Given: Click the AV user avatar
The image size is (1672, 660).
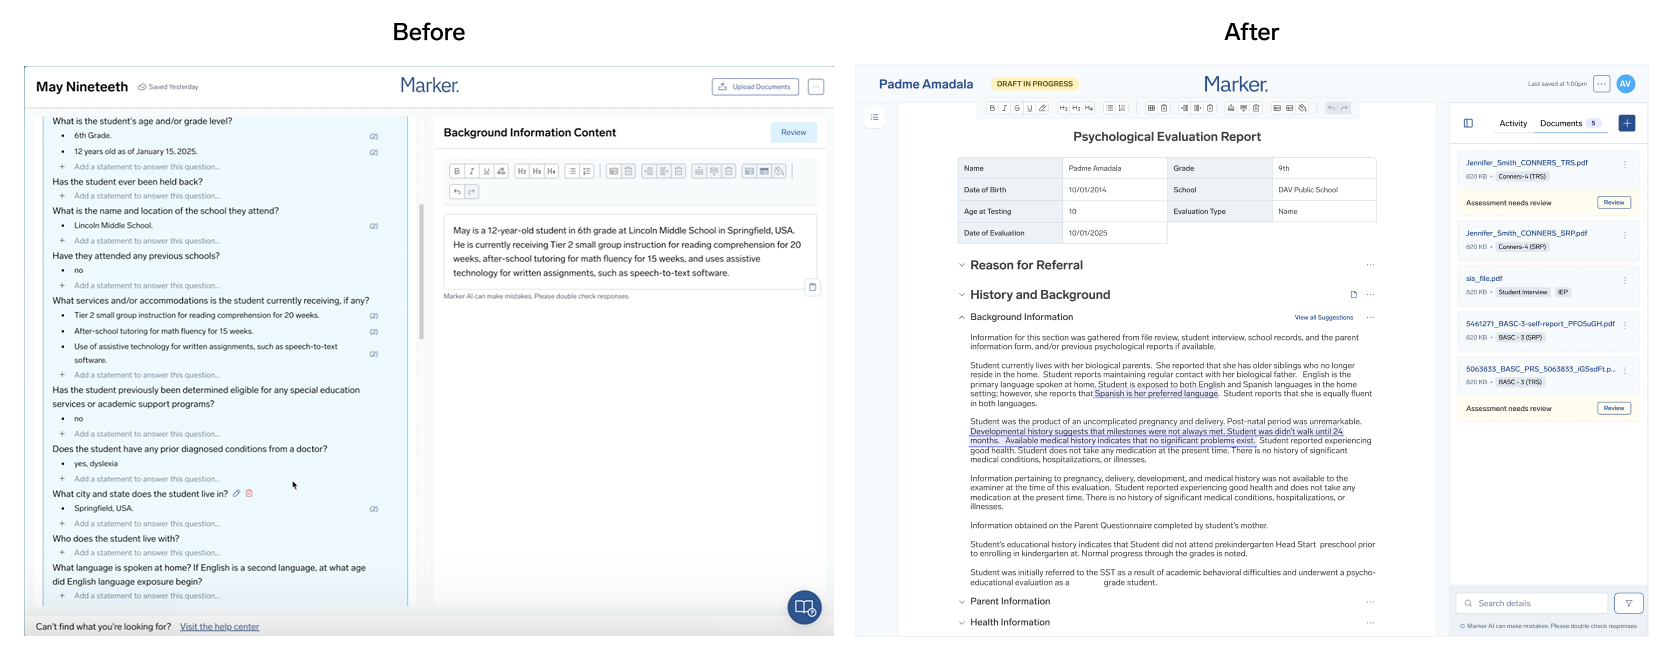Looking at the screenshot, I should pos(1626,84).
